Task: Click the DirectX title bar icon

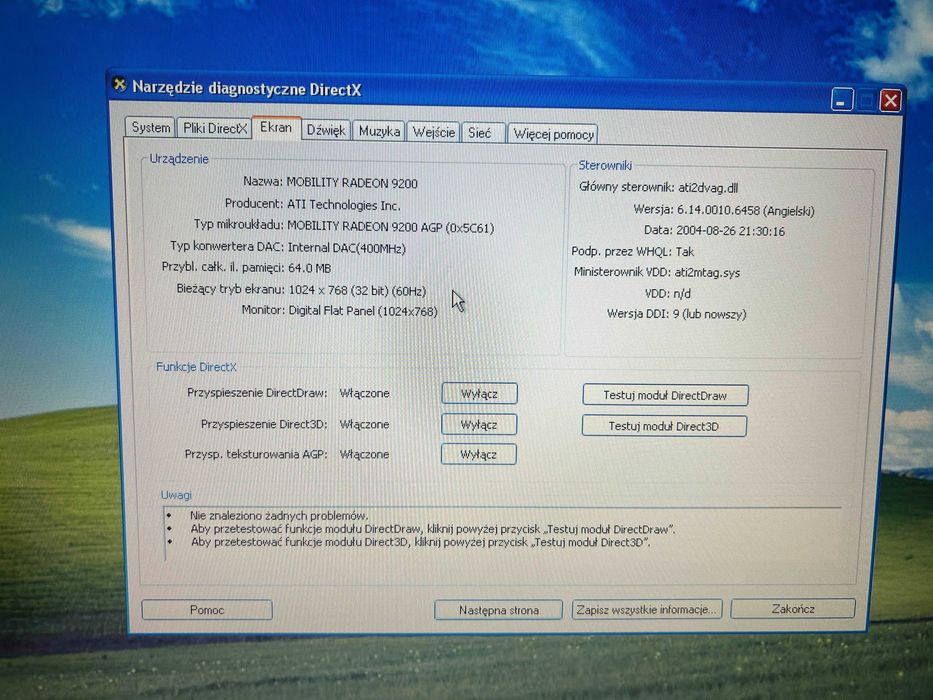Action: (x=120, y=84)
